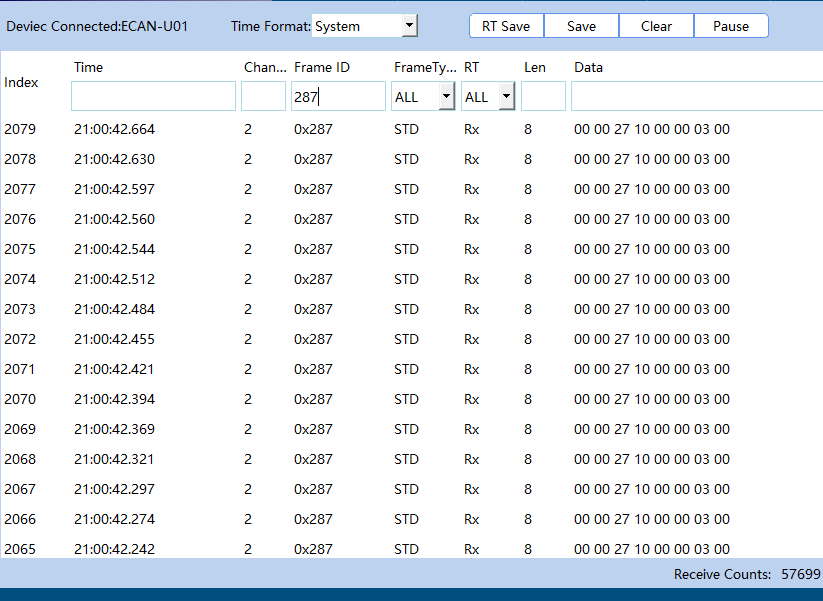823x601 pixels.
Task: Click the Receive Counts value in status bar
Action: 800,574
